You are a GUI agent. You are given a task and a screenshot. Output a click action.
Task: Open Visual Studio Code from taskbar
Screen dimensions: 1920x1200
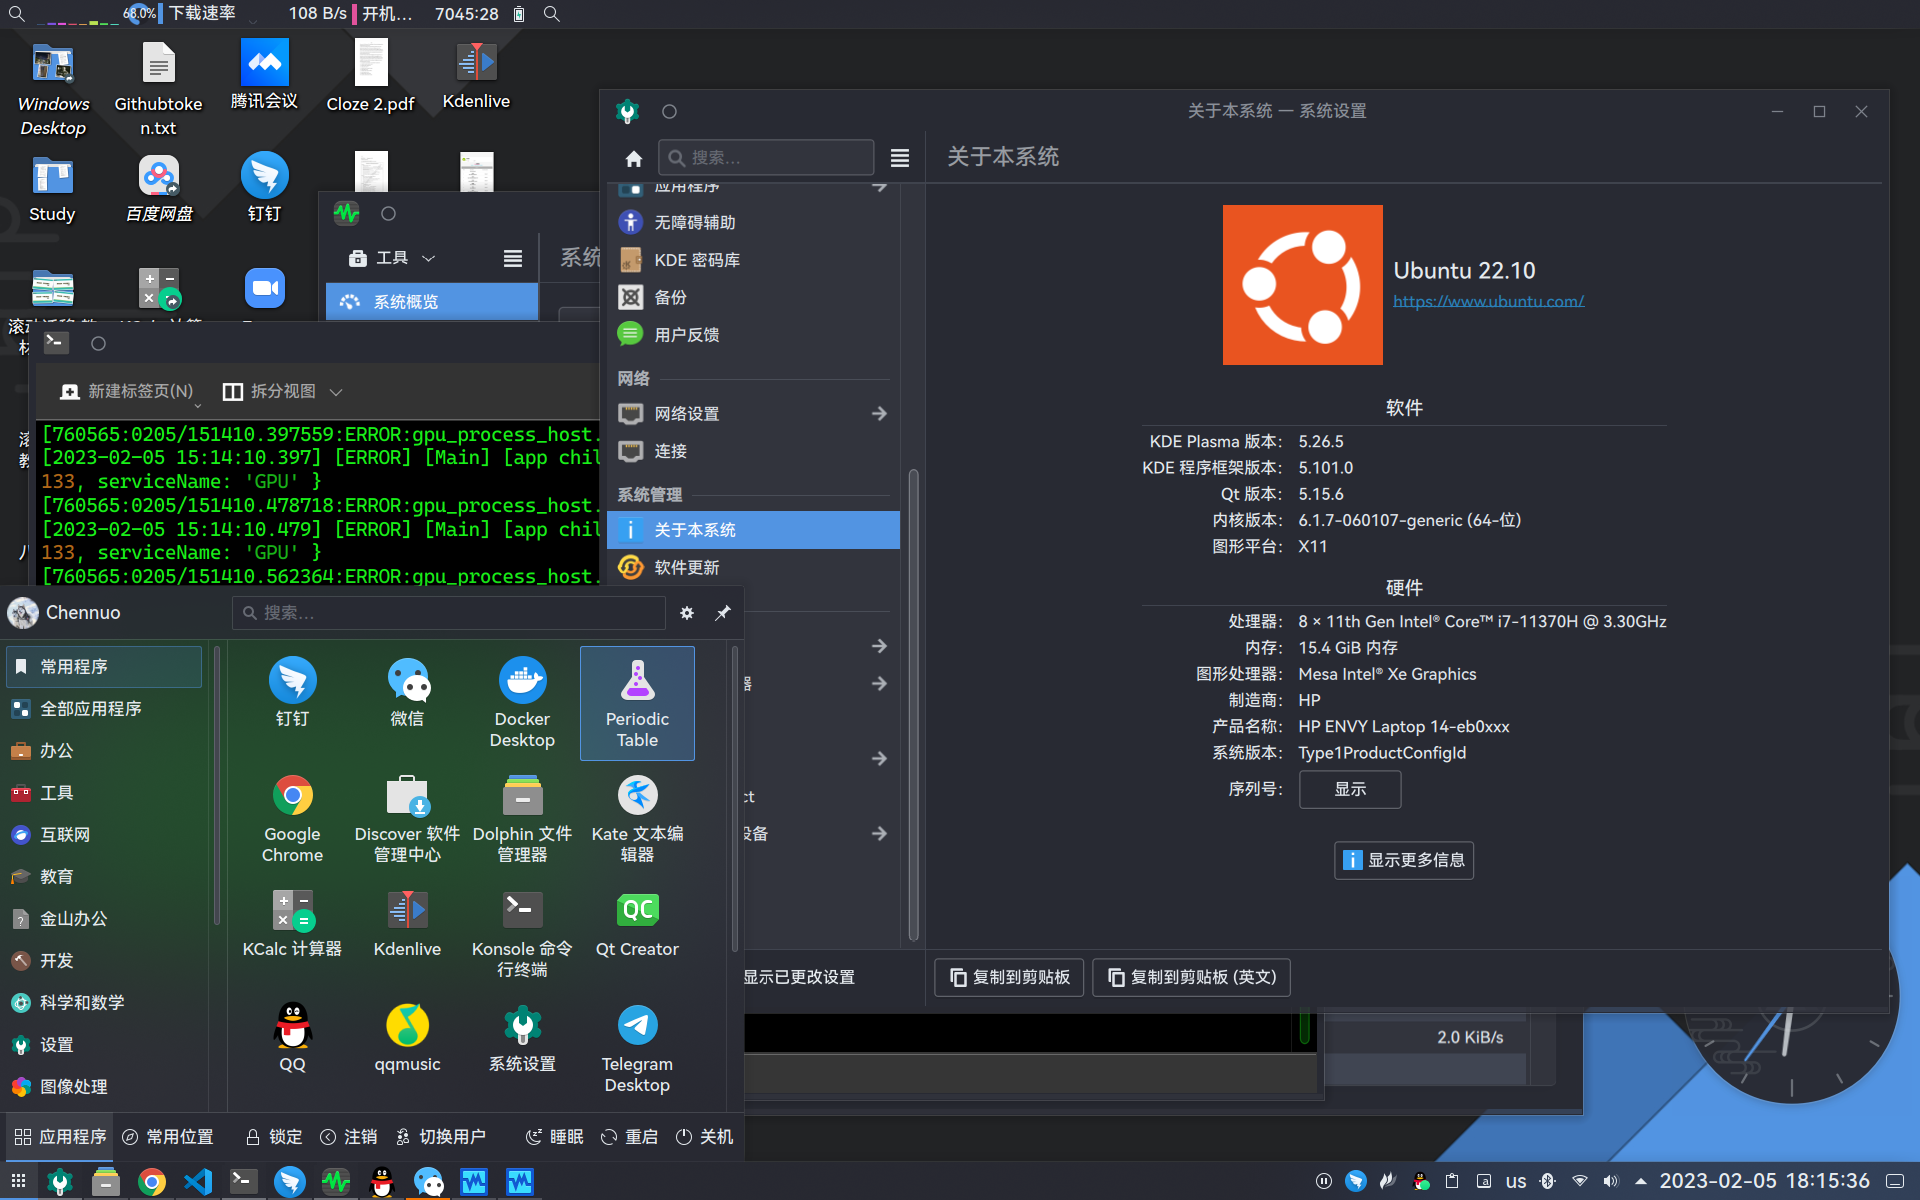tap(198, 1181)
